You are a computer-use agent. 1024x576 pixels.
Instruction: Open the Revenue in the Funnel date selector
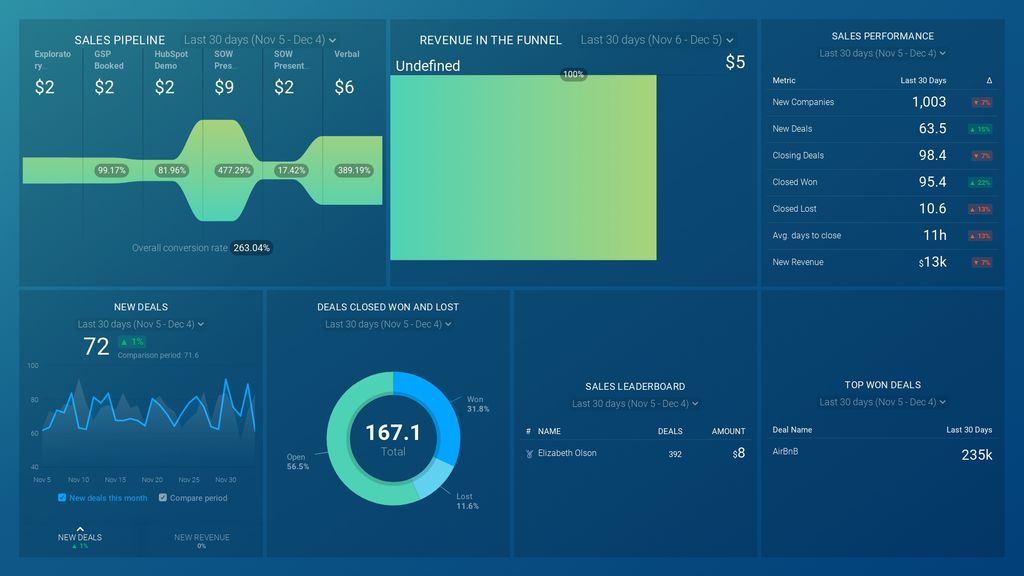pyautogui.click(x=655, y=40)
